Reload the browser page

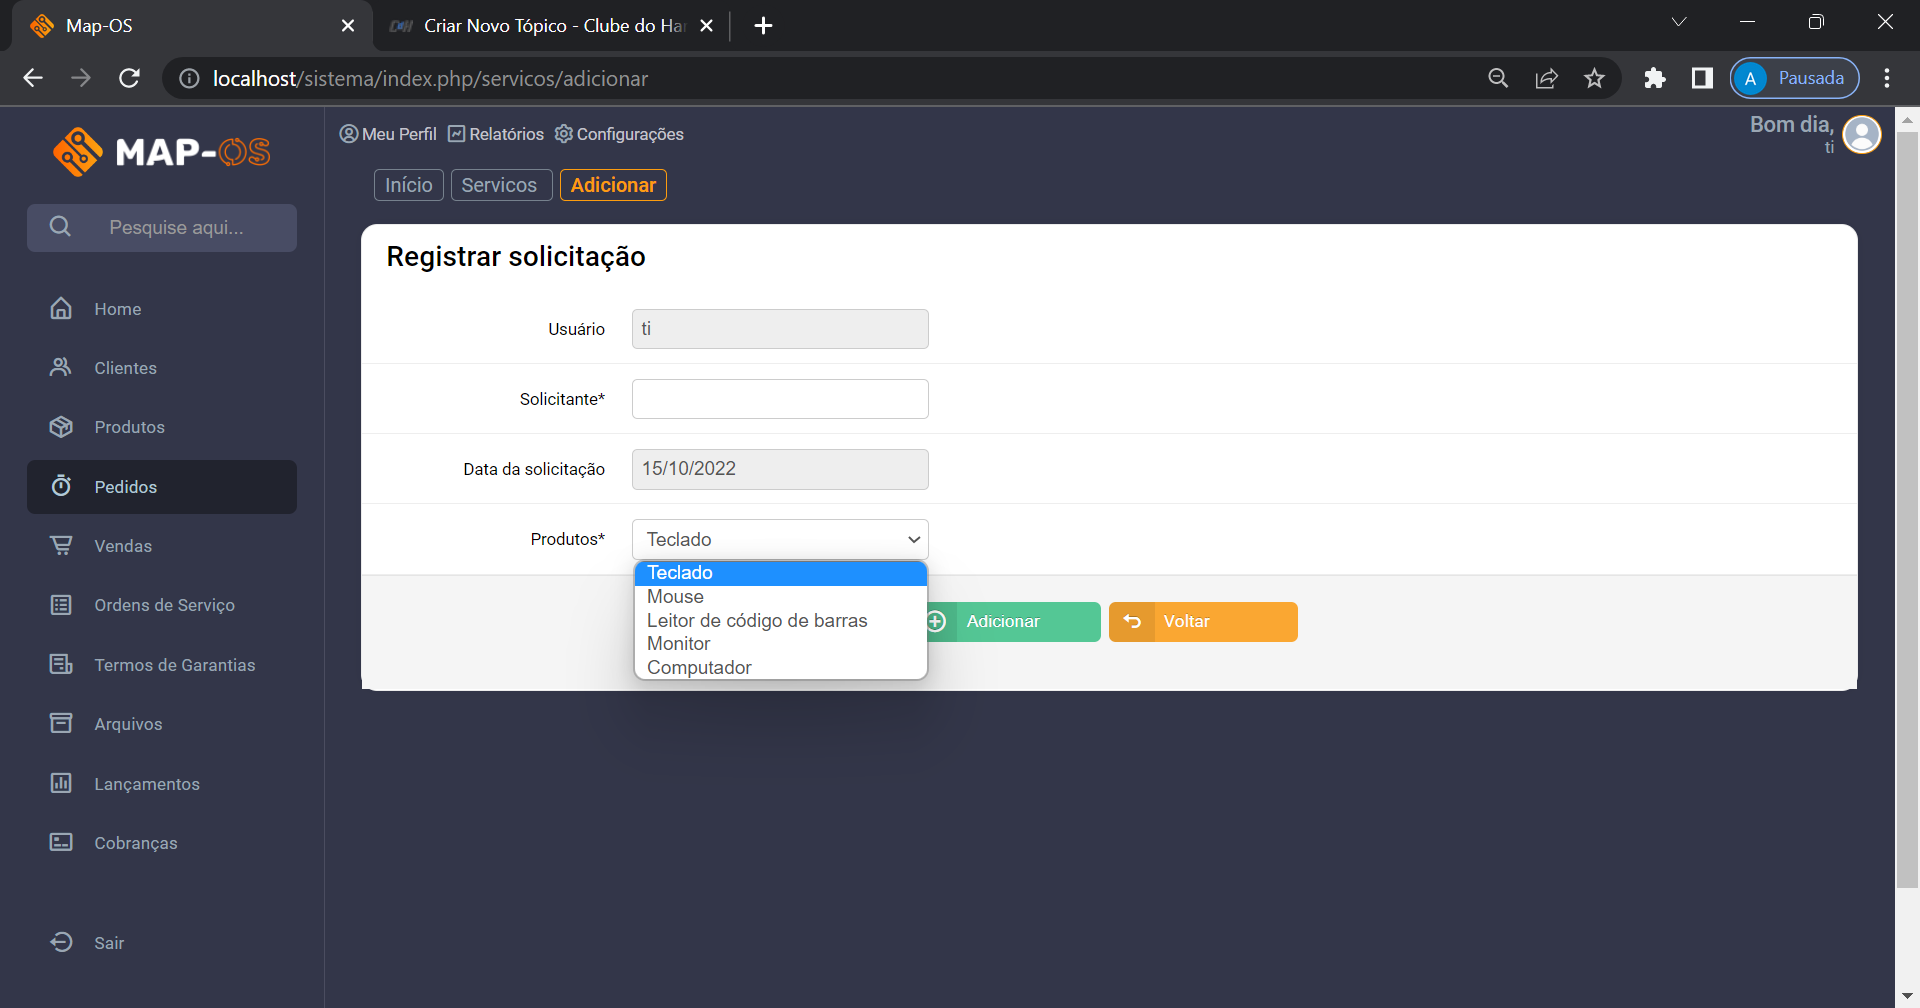[129, 78]
